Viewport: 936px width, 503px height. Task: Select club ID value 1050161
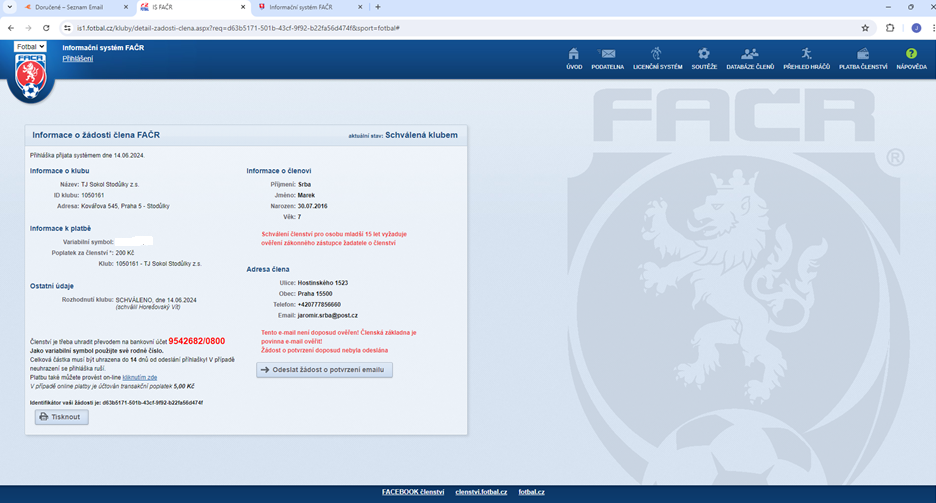click(x=93, y=196)
